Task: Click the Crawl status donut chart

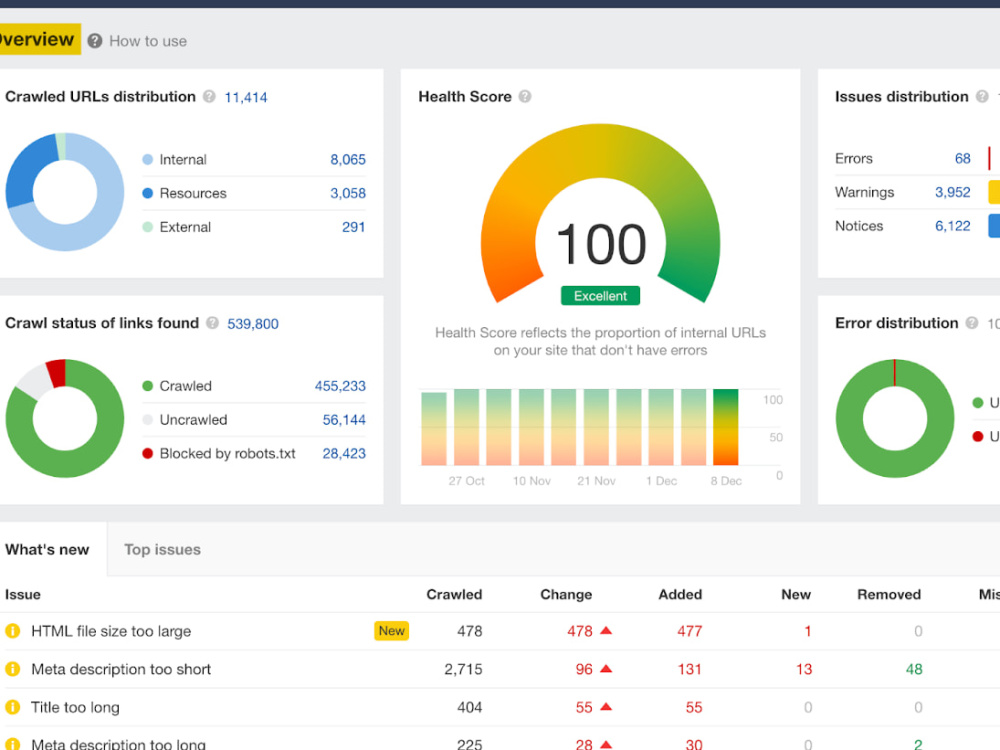Action: point(64,418)
